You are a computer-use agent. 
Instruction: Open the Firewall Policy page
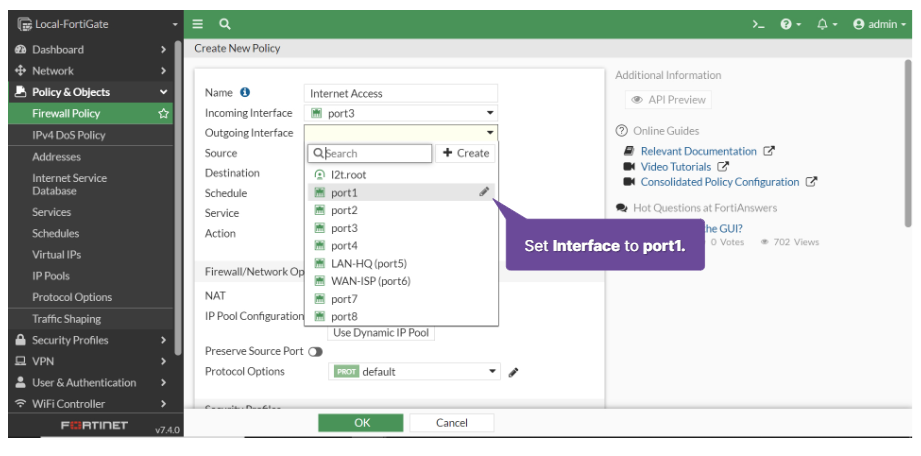[x=66, y=113]
